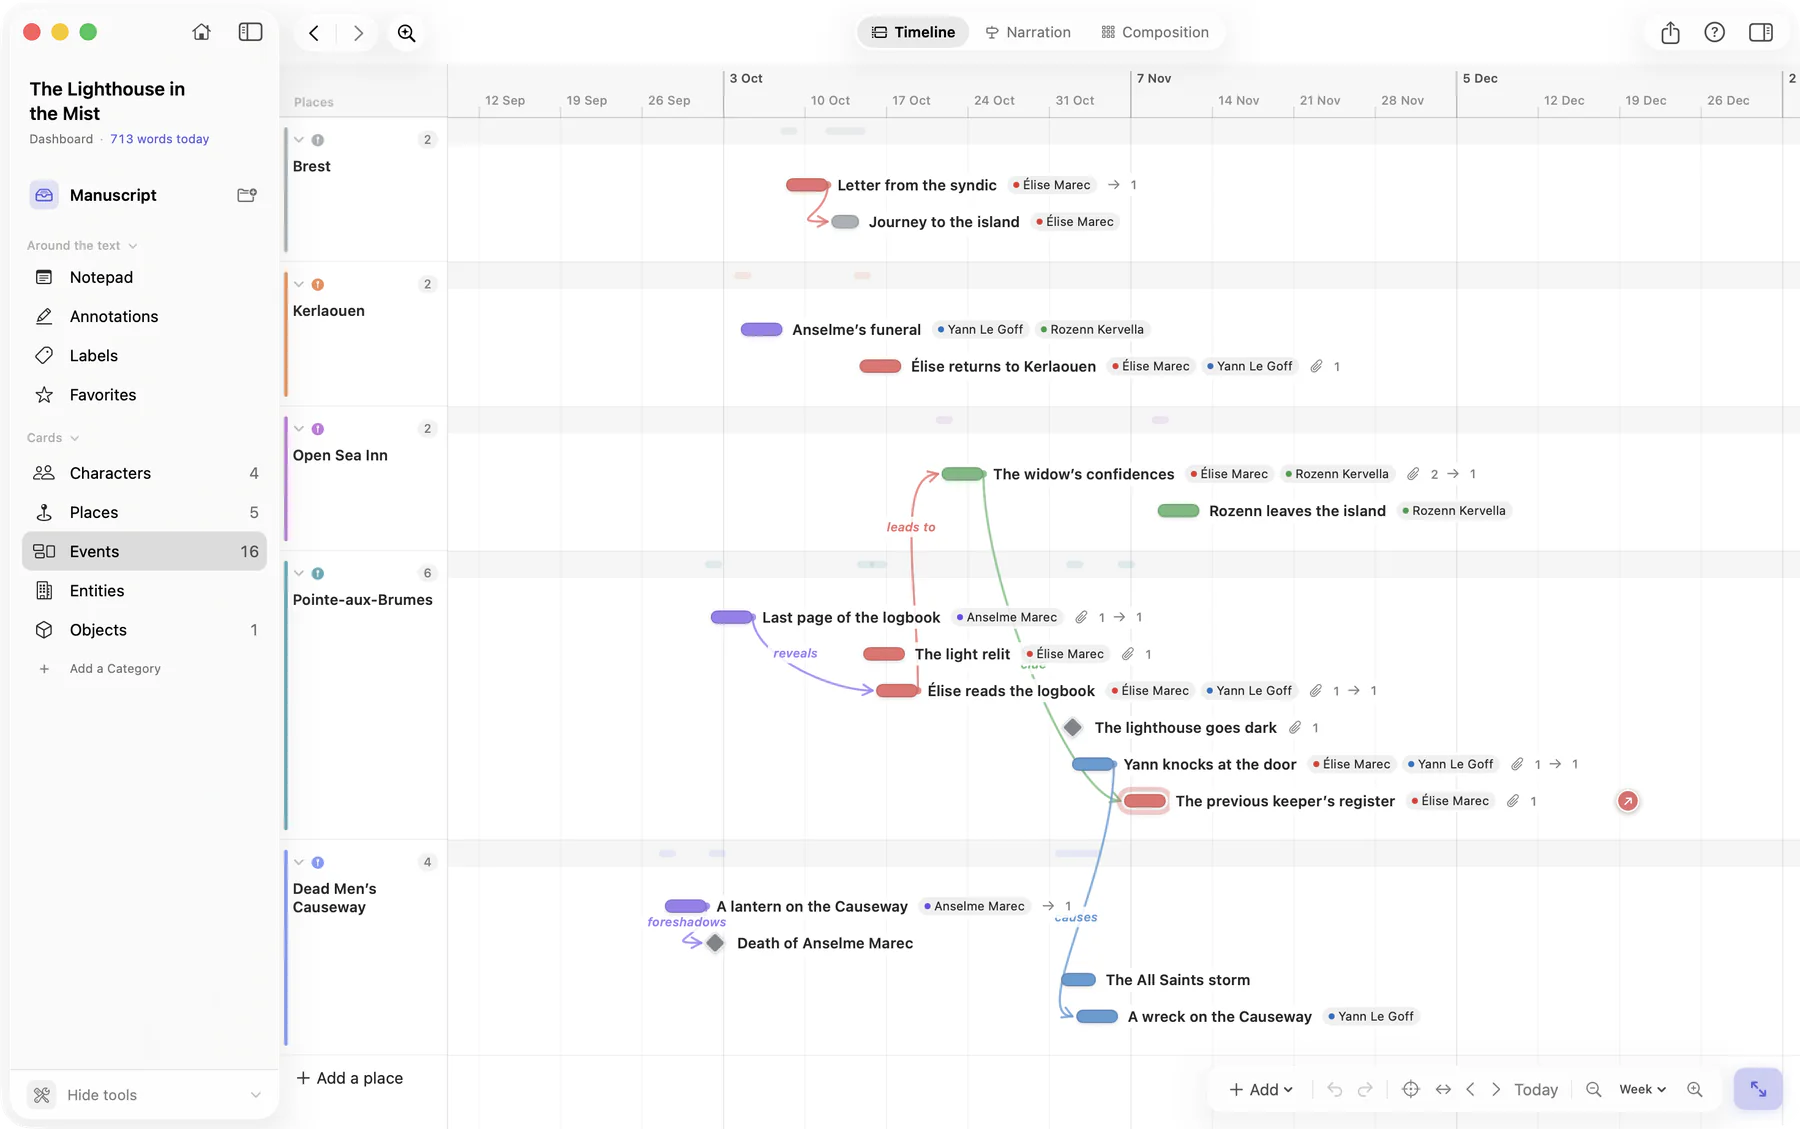Click Add a place button
This screenshot has height=1129, width=1800.
tap(350, 1078)
